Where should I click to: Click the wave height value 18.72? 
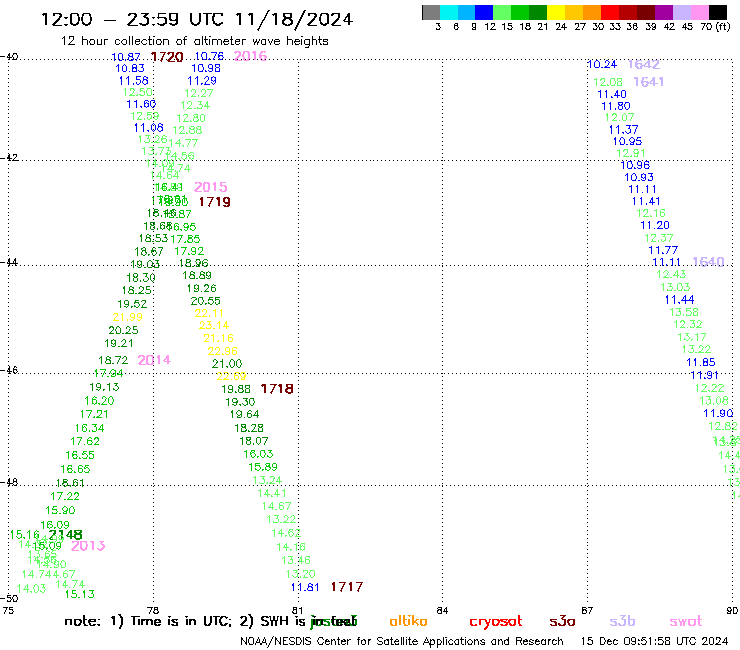(113, 360)
